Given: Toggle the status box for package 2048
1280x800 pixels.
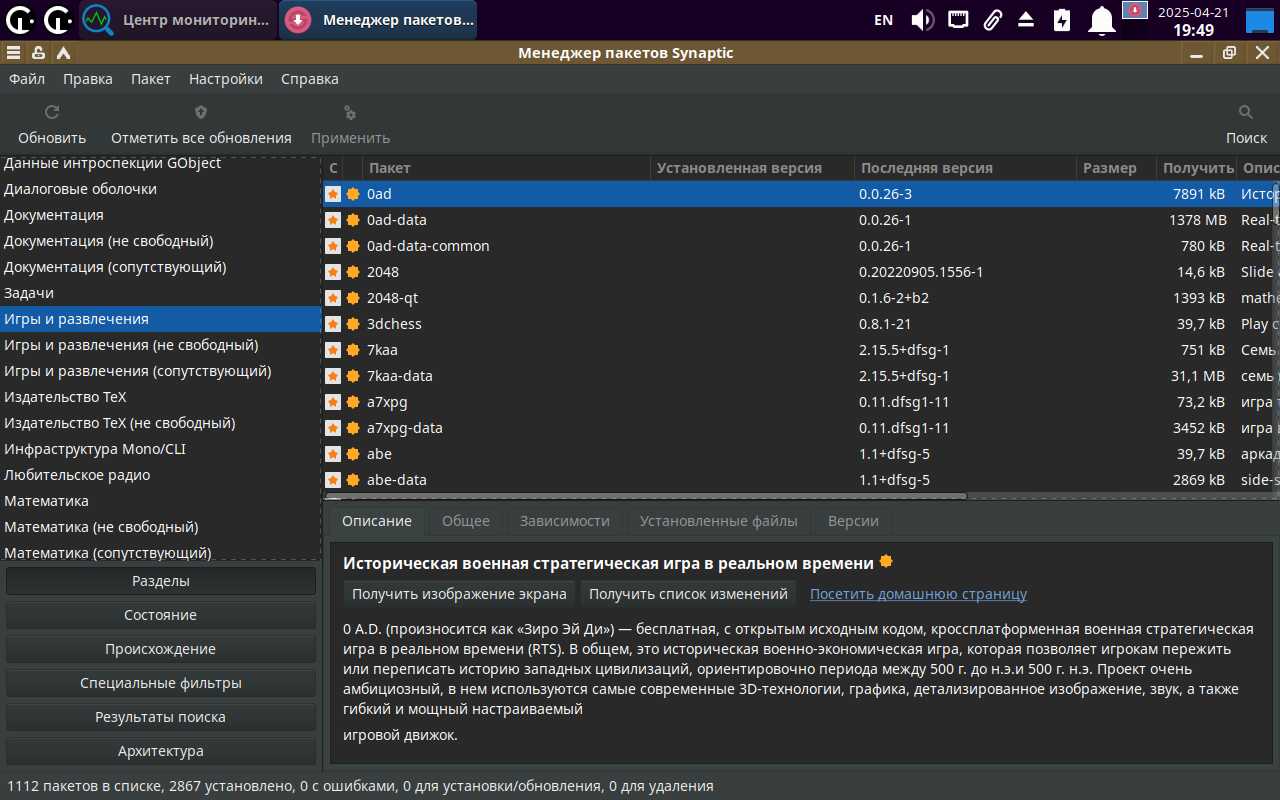Looking at the screenshot, I should coord(333,272).
